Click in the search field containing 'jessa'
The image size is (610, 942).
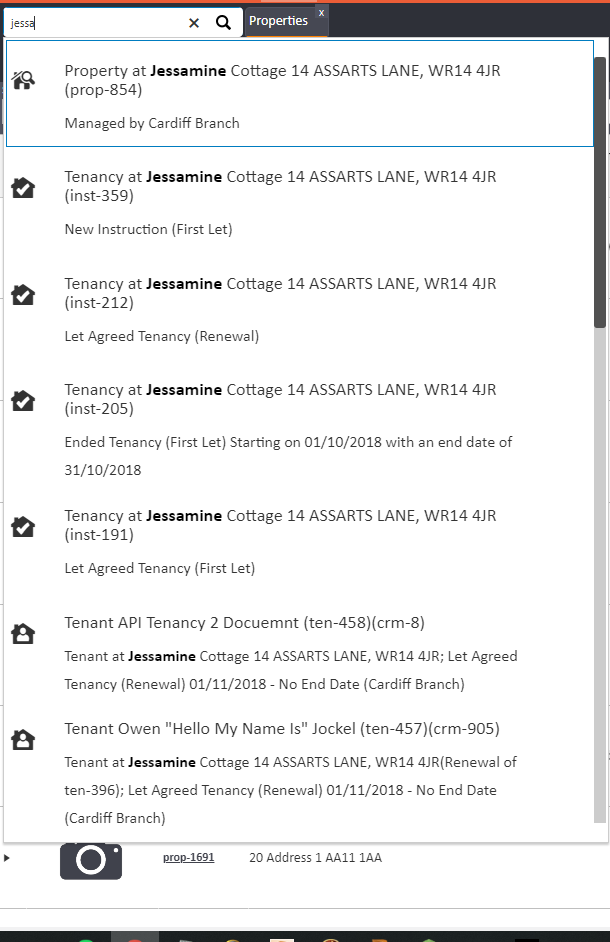pyautogui.click(x=100, y=22)
